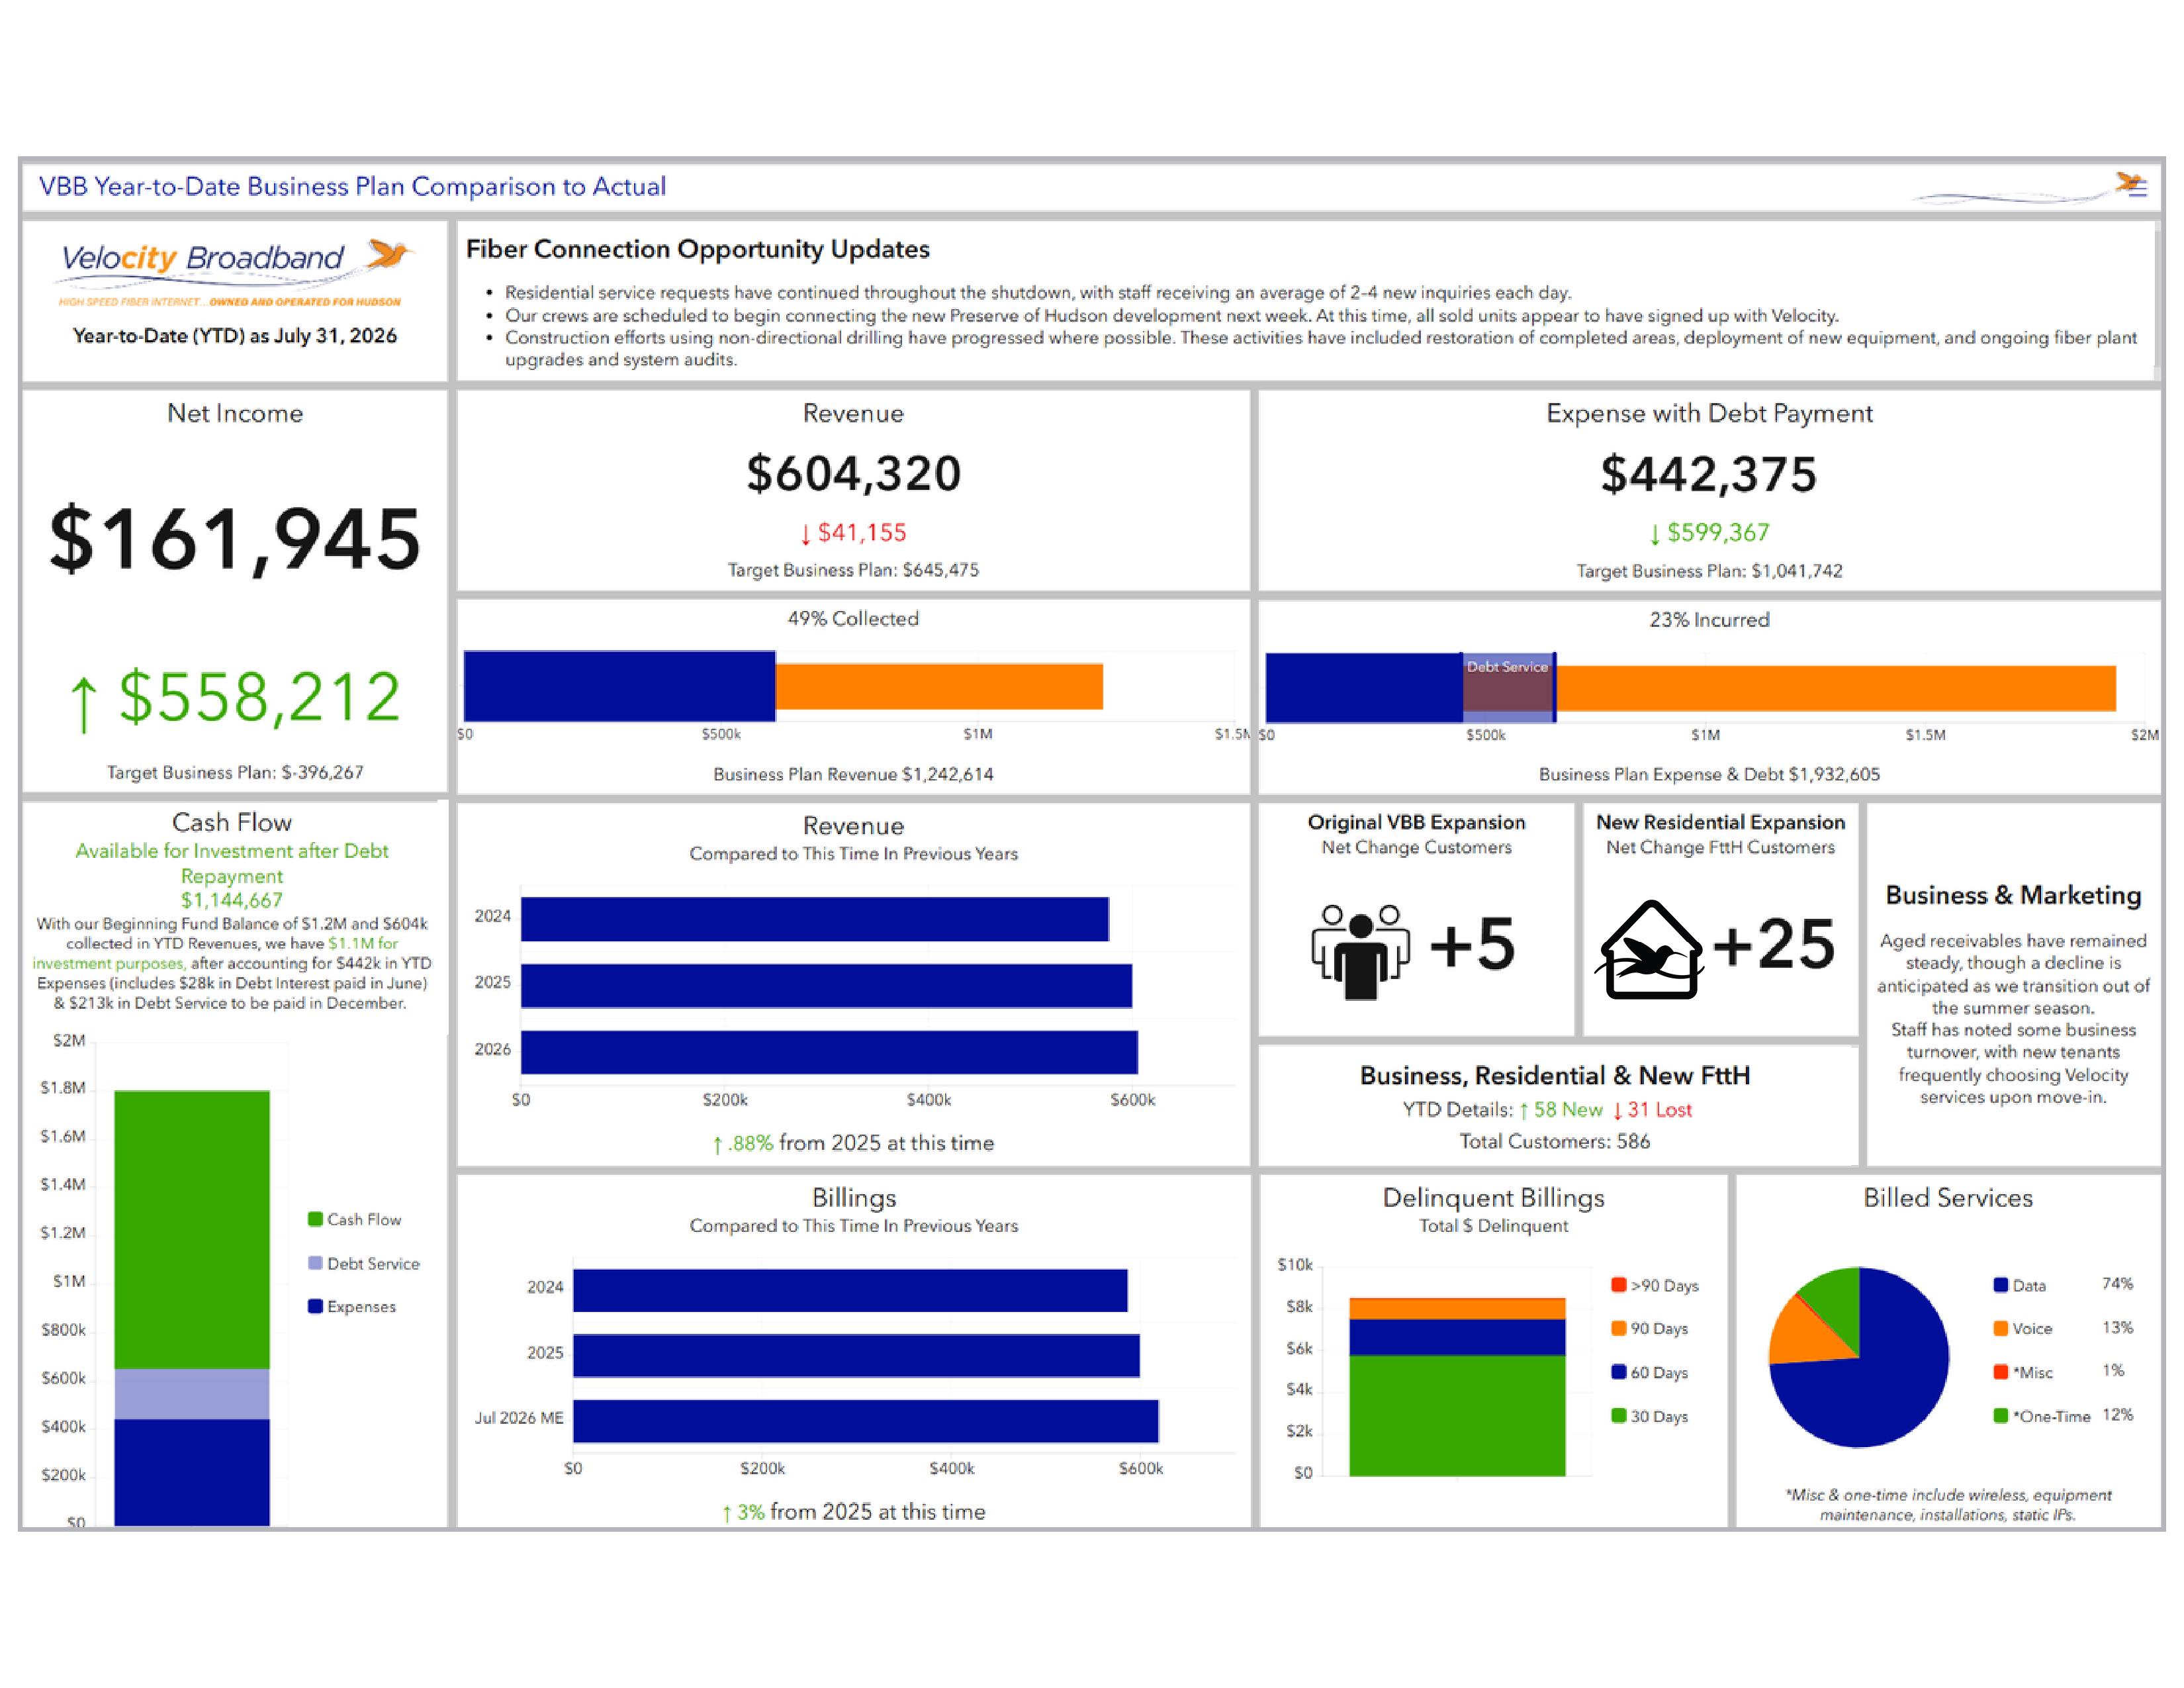The height and width of the screenshot is (1688, 2184).
Task: Click the expense total $442,375
Action: tap(1709, 474)
